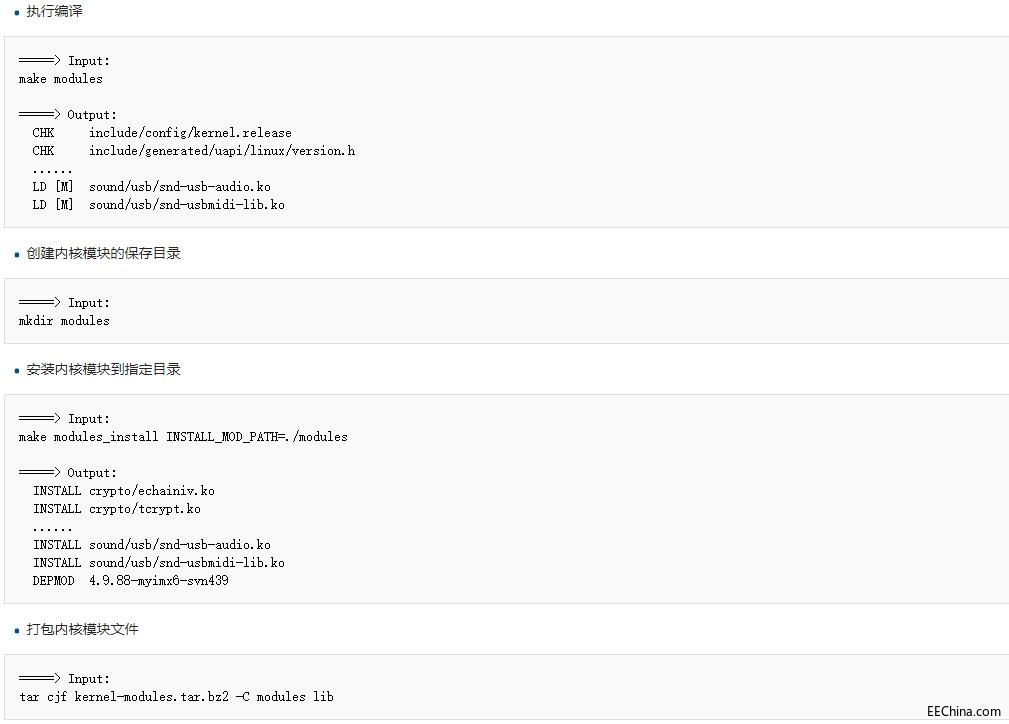Viewport: 1009px width, 724px height.
Task: Click the INSTALL sound/usb/snd-usb-audio.ko line
Action: pos(151,545)
